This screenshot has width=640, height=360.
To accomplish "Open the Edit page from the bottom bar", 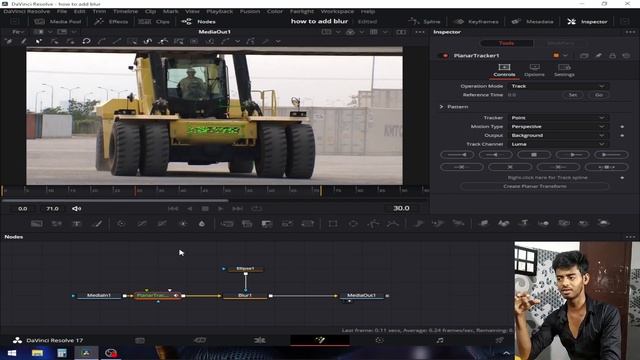I will [260, 340].
